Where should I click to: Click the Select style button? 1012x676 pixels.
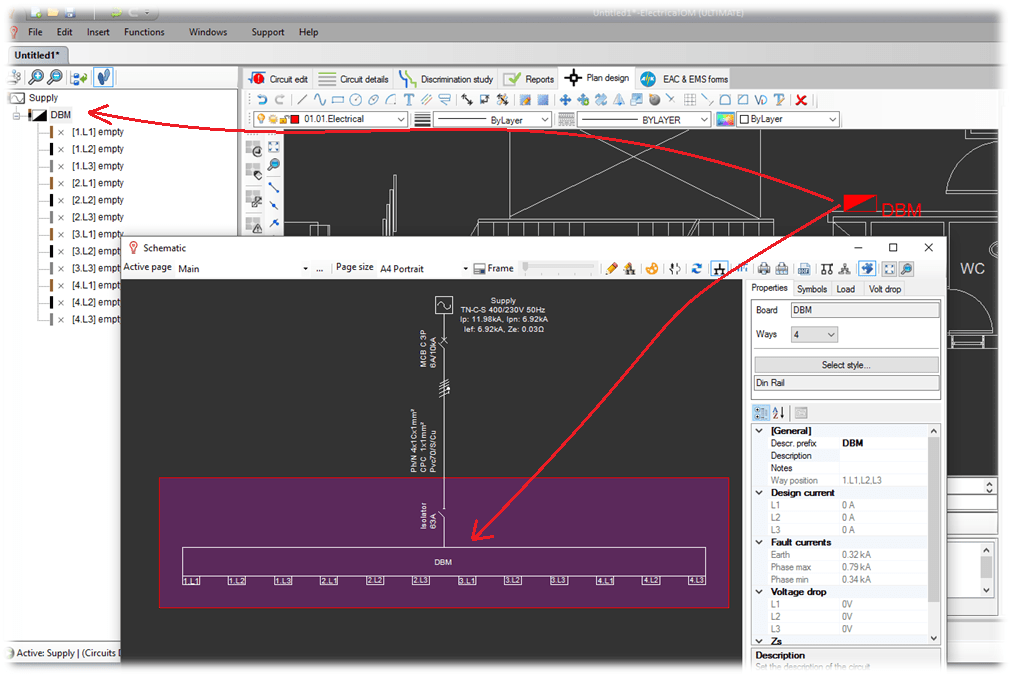[845, 364]
